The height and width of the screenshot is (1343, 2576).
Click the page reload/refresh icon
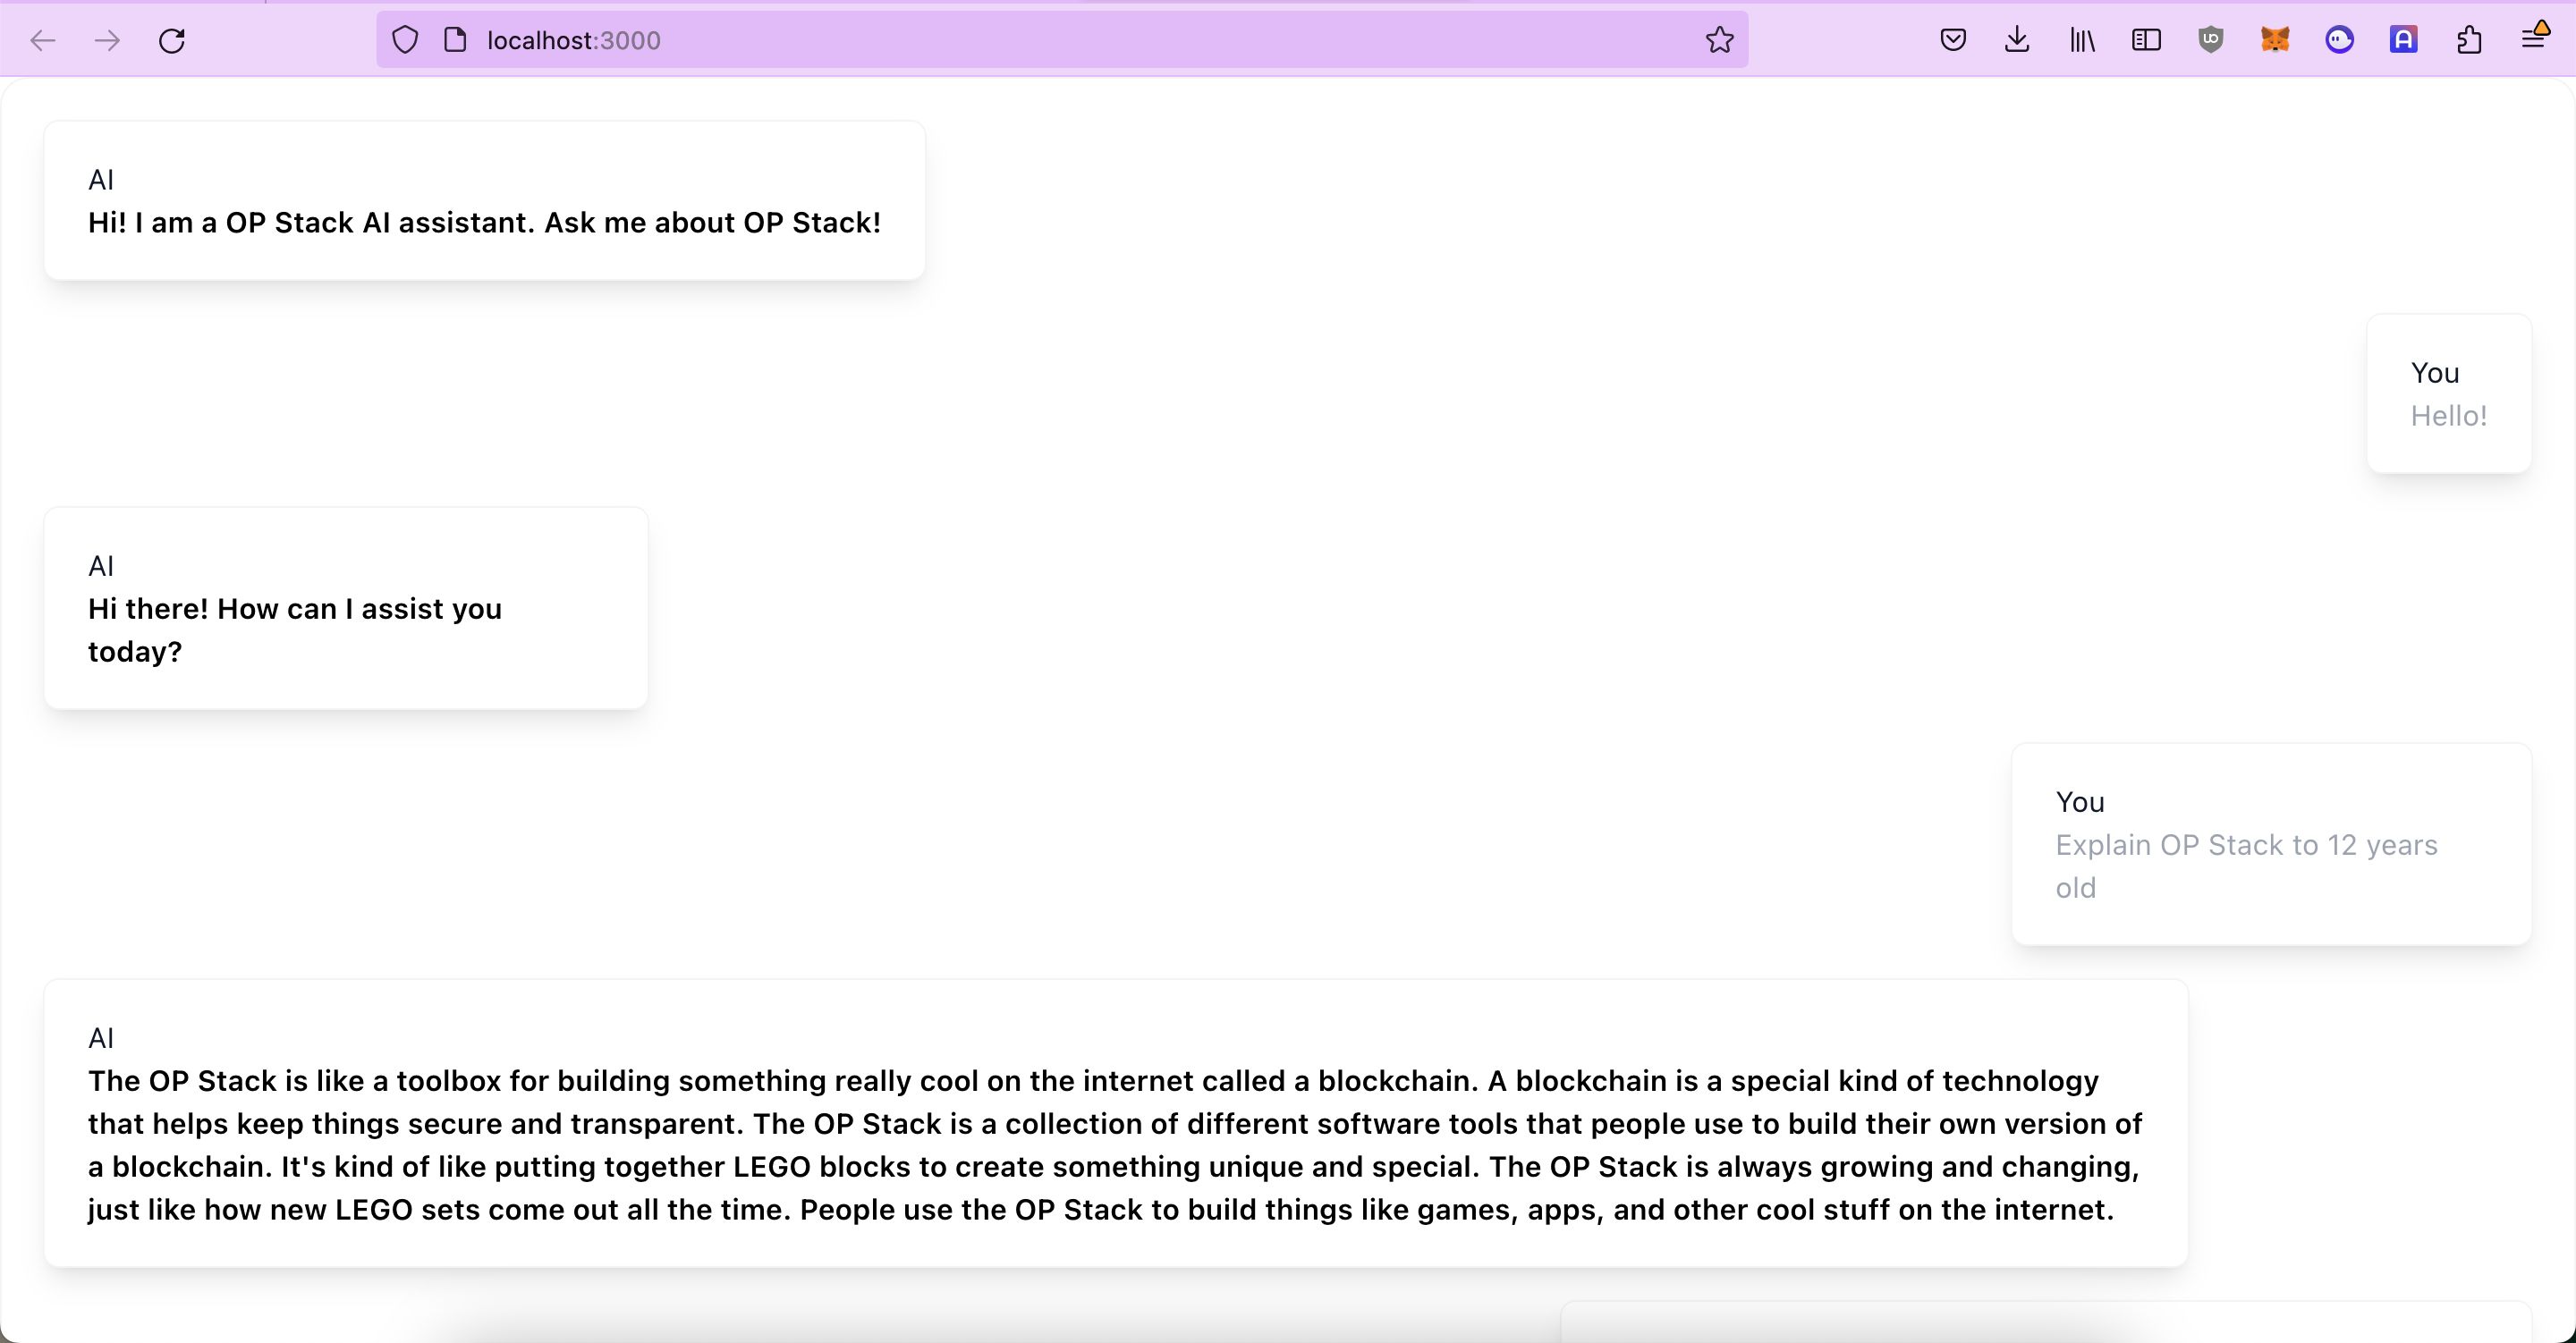[x=170, y=39]
